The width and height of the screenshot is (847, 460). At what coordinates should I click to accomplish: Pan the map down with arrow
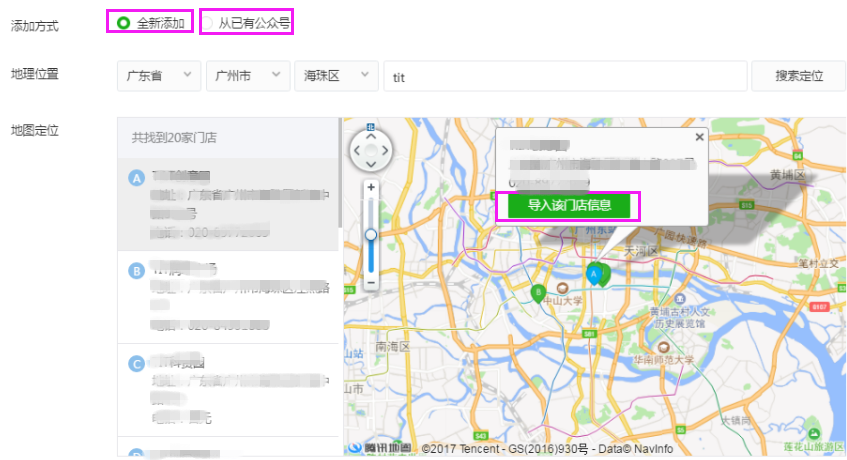tap(371, 164)
